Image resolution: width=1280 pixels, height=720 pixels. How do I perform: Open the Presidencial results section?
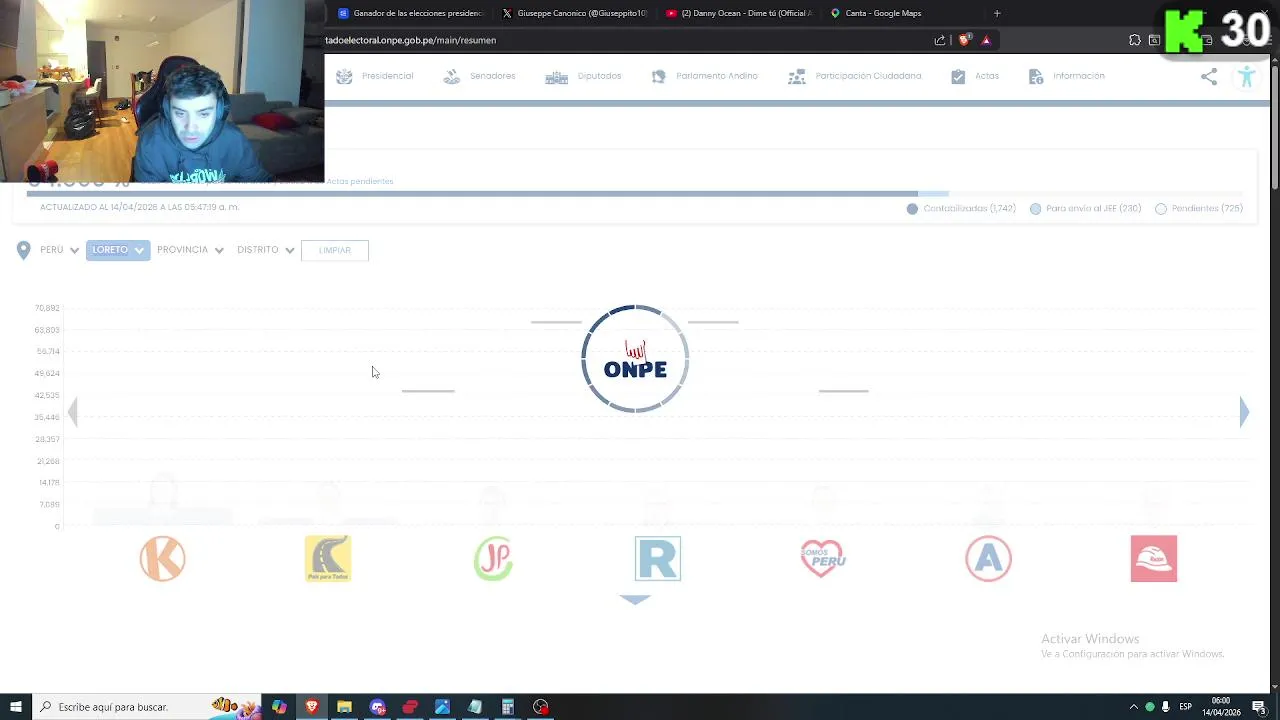[x=375, y=76]
